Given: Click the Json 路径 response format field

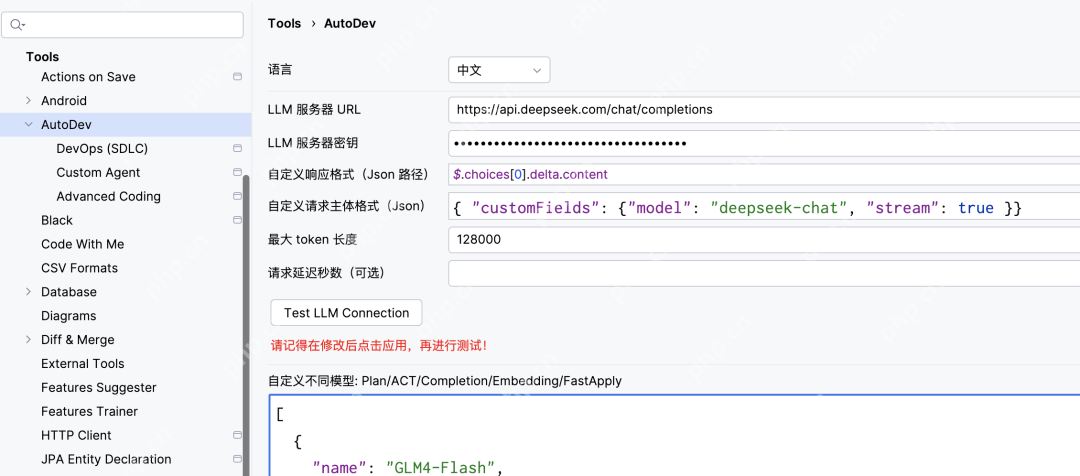Looking at the screenshot, I should click(764, 174).
